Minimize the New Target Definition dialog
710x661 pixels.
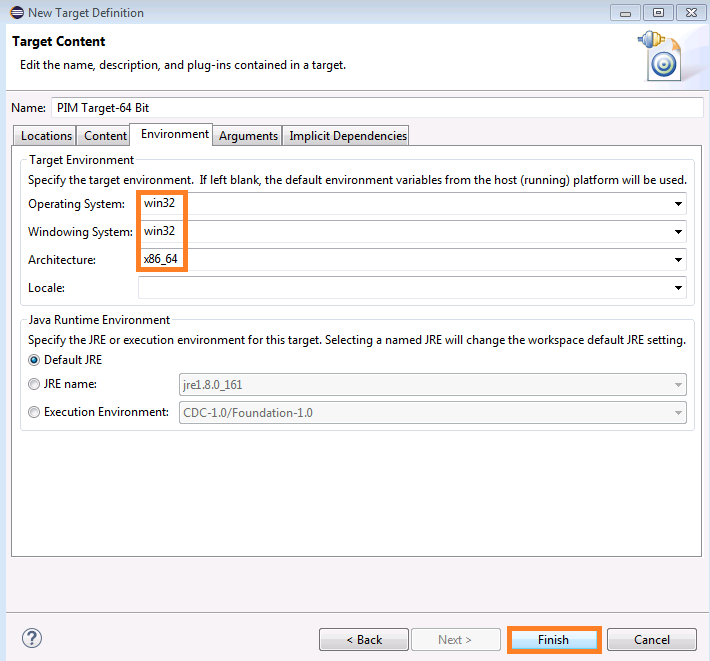coord(625,13)
